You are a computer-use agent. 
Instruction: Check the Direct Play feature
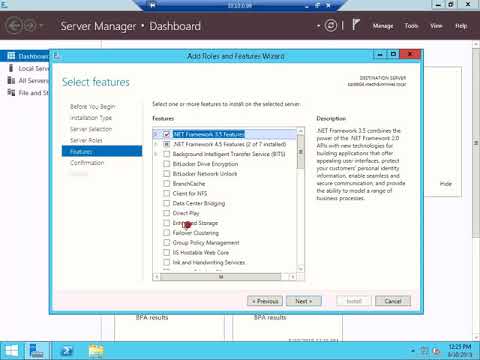tap(167, 213)
